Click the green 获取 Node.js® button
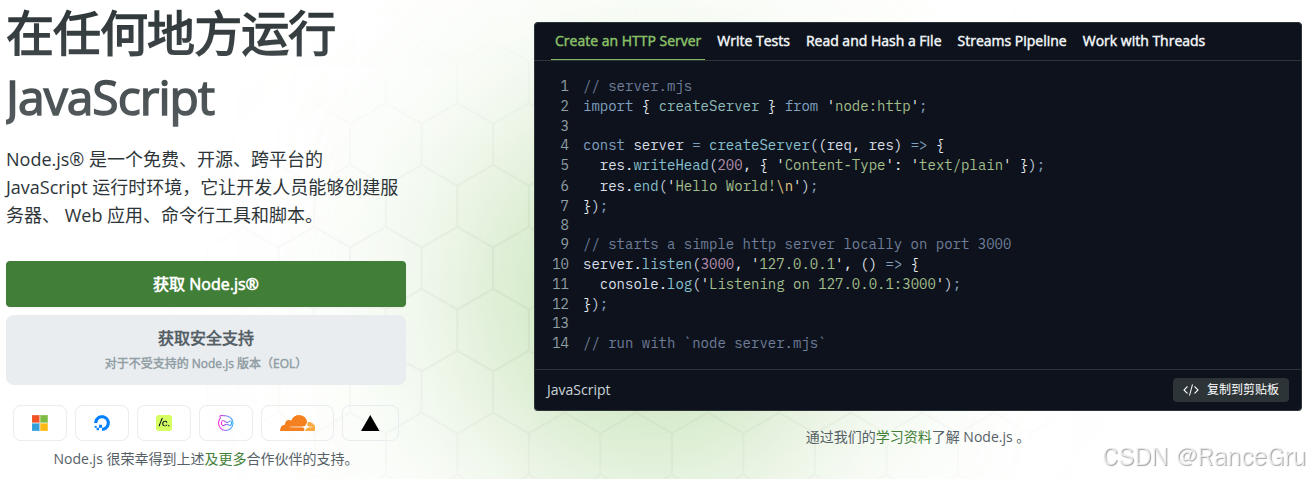This screenshot has height=479, width=1310. point(206,284)
